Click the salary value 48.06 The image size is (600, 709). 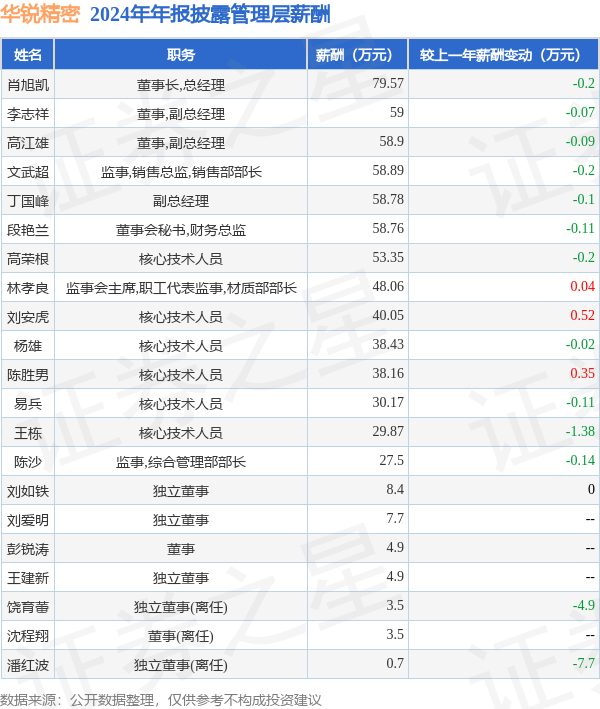[x=388, y=286]
